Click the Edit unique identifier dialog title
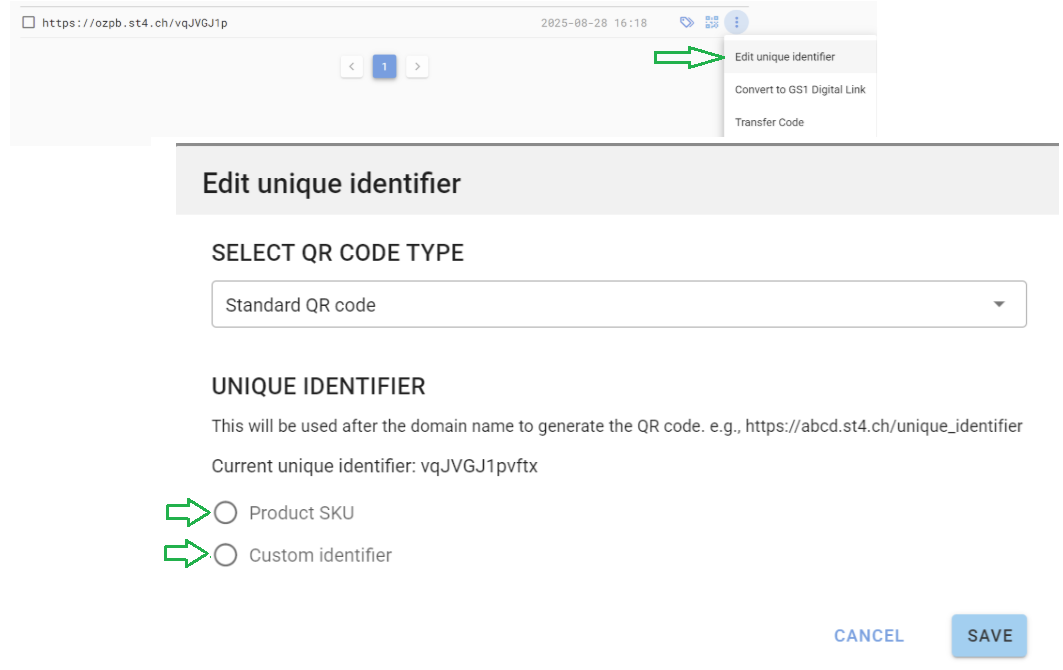The image size is (1063, 670). (x=331, y=184)
